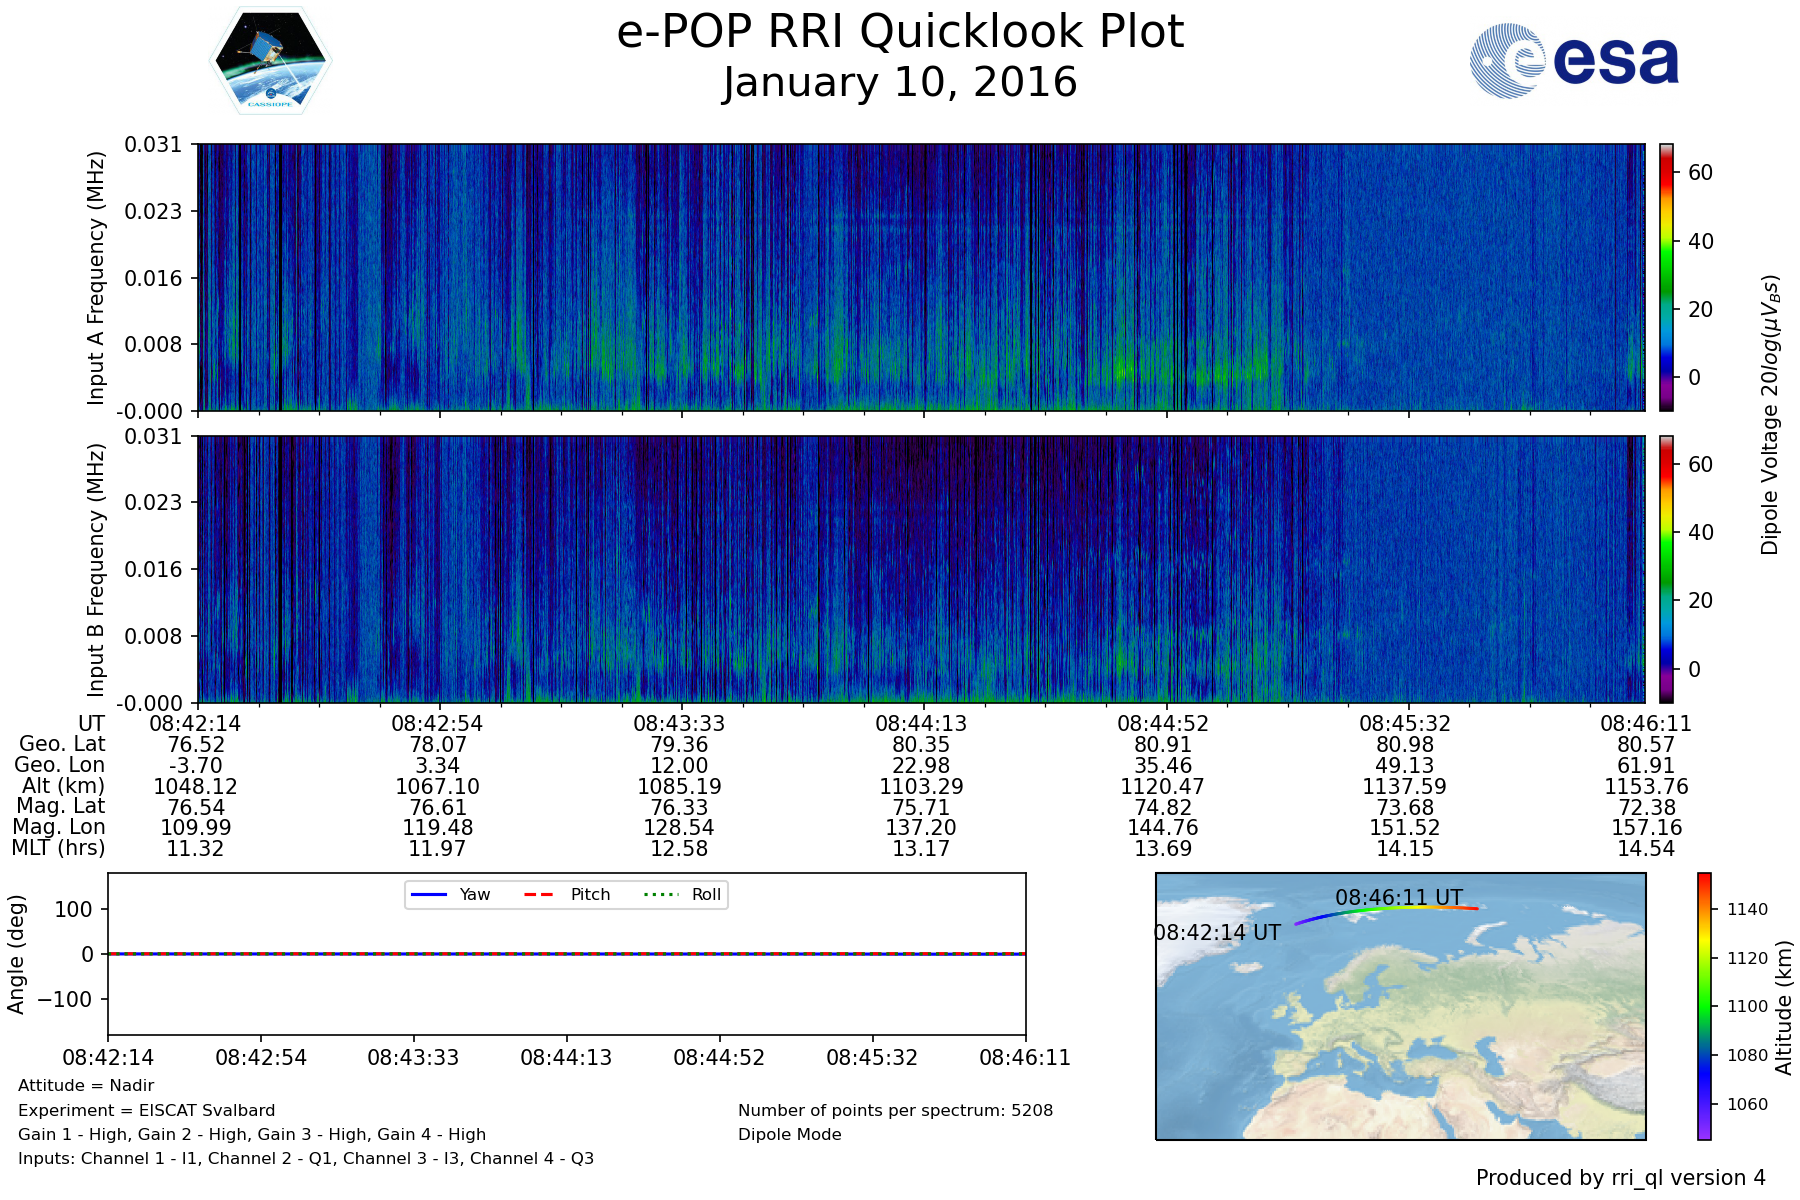Click the Produced by rri_ql version 4 text
Image resolution: width=1800 pixels, height=1200 pixels.
coord(1620,1177)
